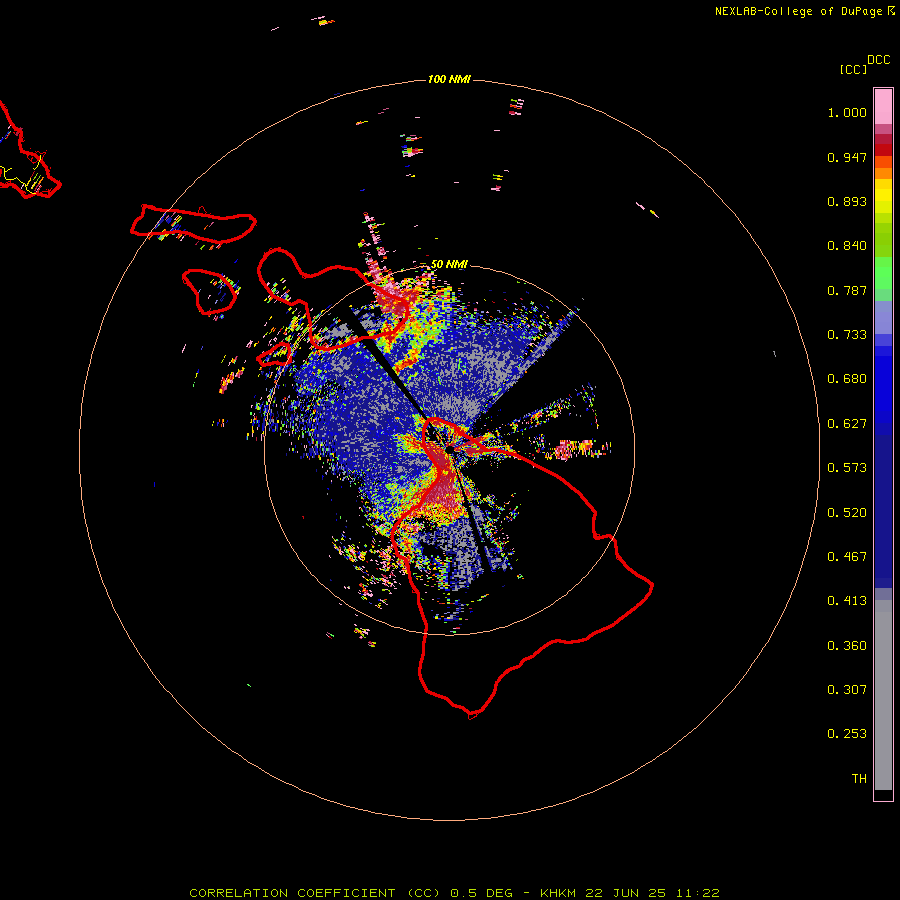Click the 0.733 scale value
The image size is (900, 900).
pos(847,335)
